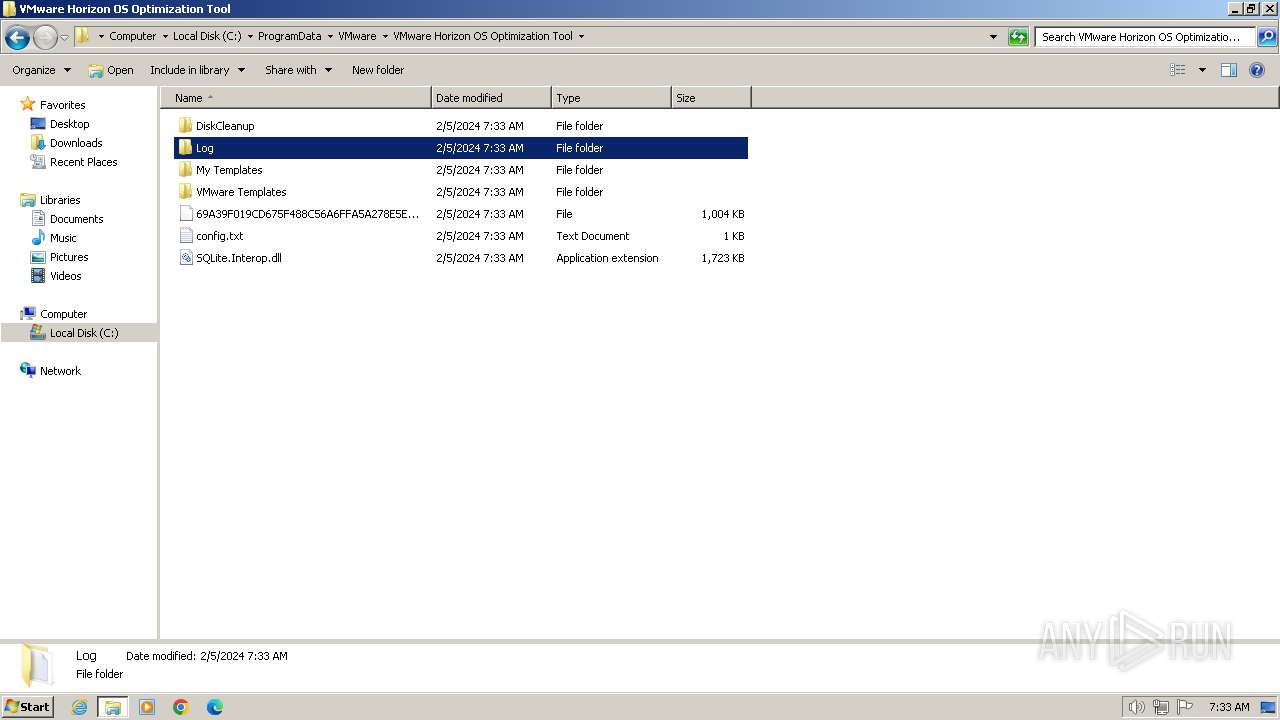1280x720 pixels.
Task: Click the Start button
Action: (27, 706)
